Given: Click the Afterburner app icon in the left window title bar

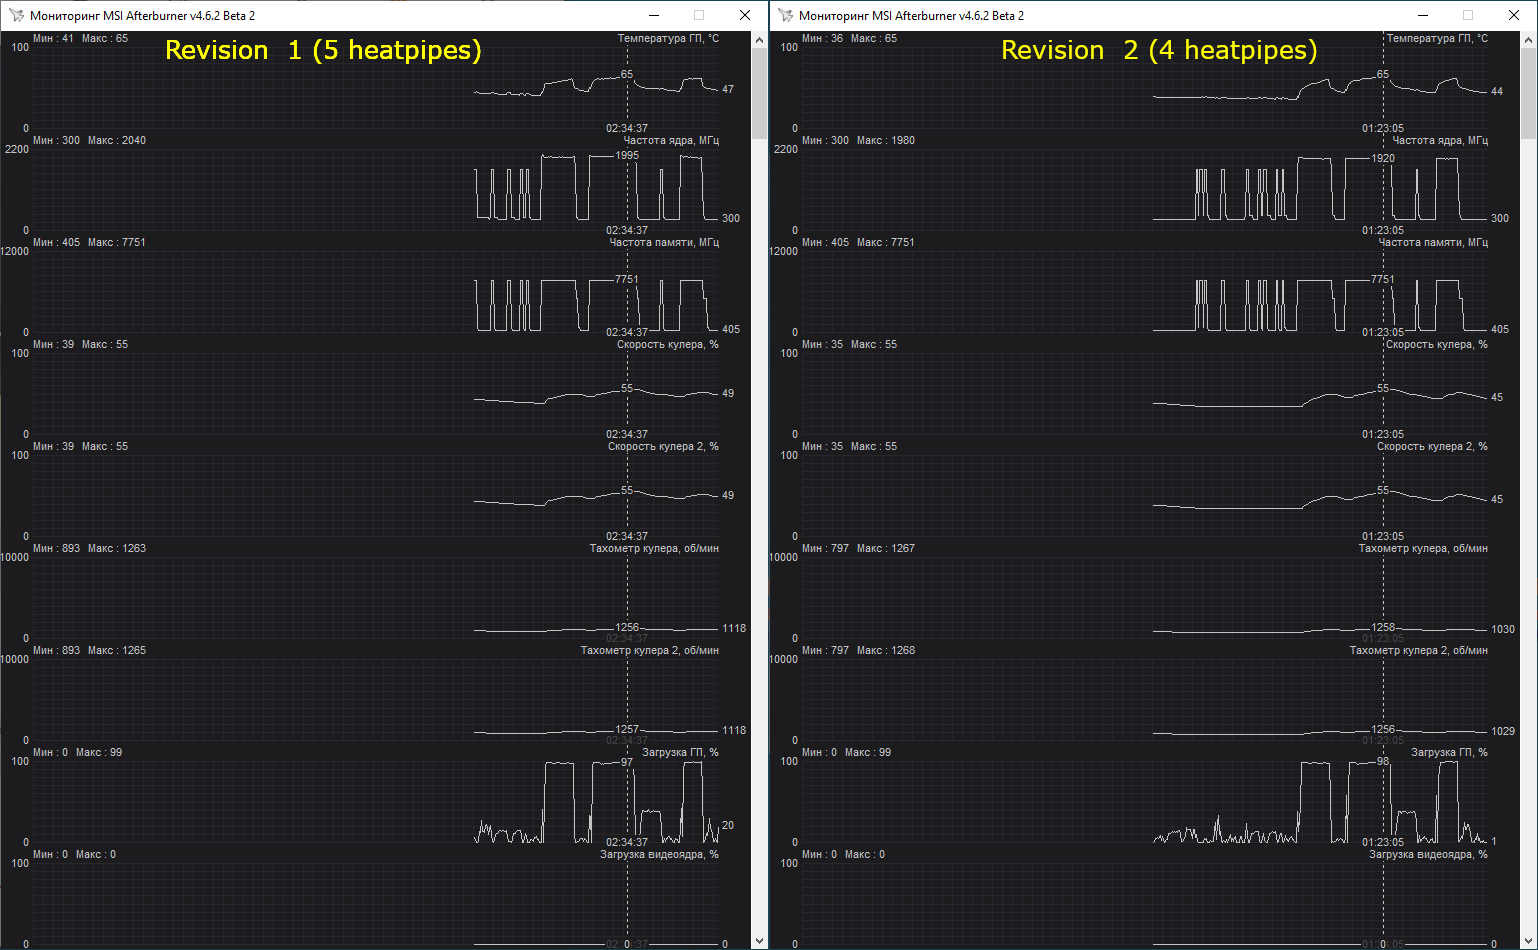Looking at the screenshot, I should [x=16, y=15].
